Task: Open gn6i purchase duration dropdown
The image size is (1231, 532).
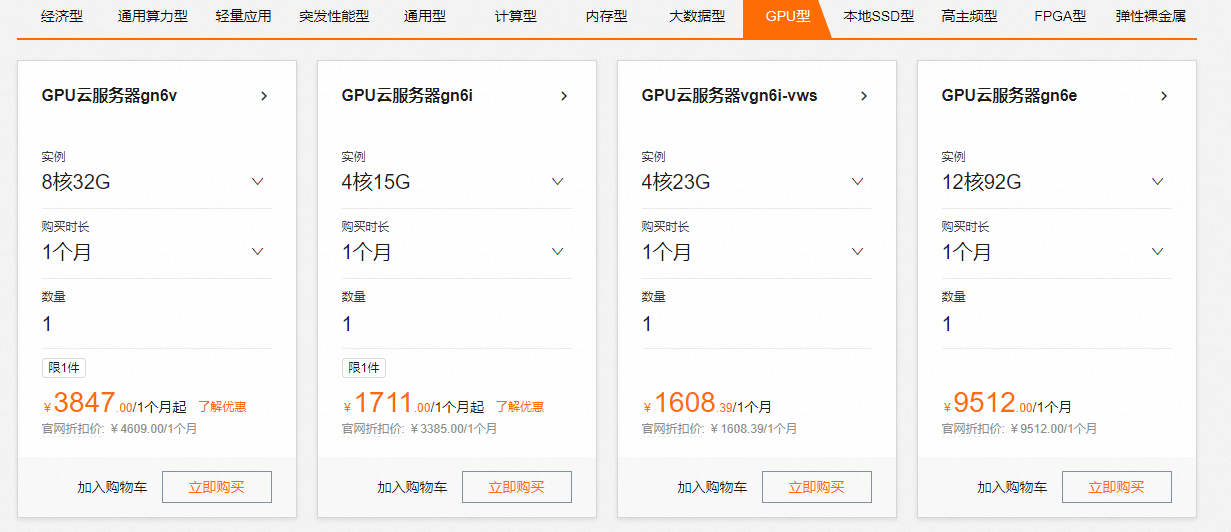Action: pyautogui.click(x=457, y=252)
